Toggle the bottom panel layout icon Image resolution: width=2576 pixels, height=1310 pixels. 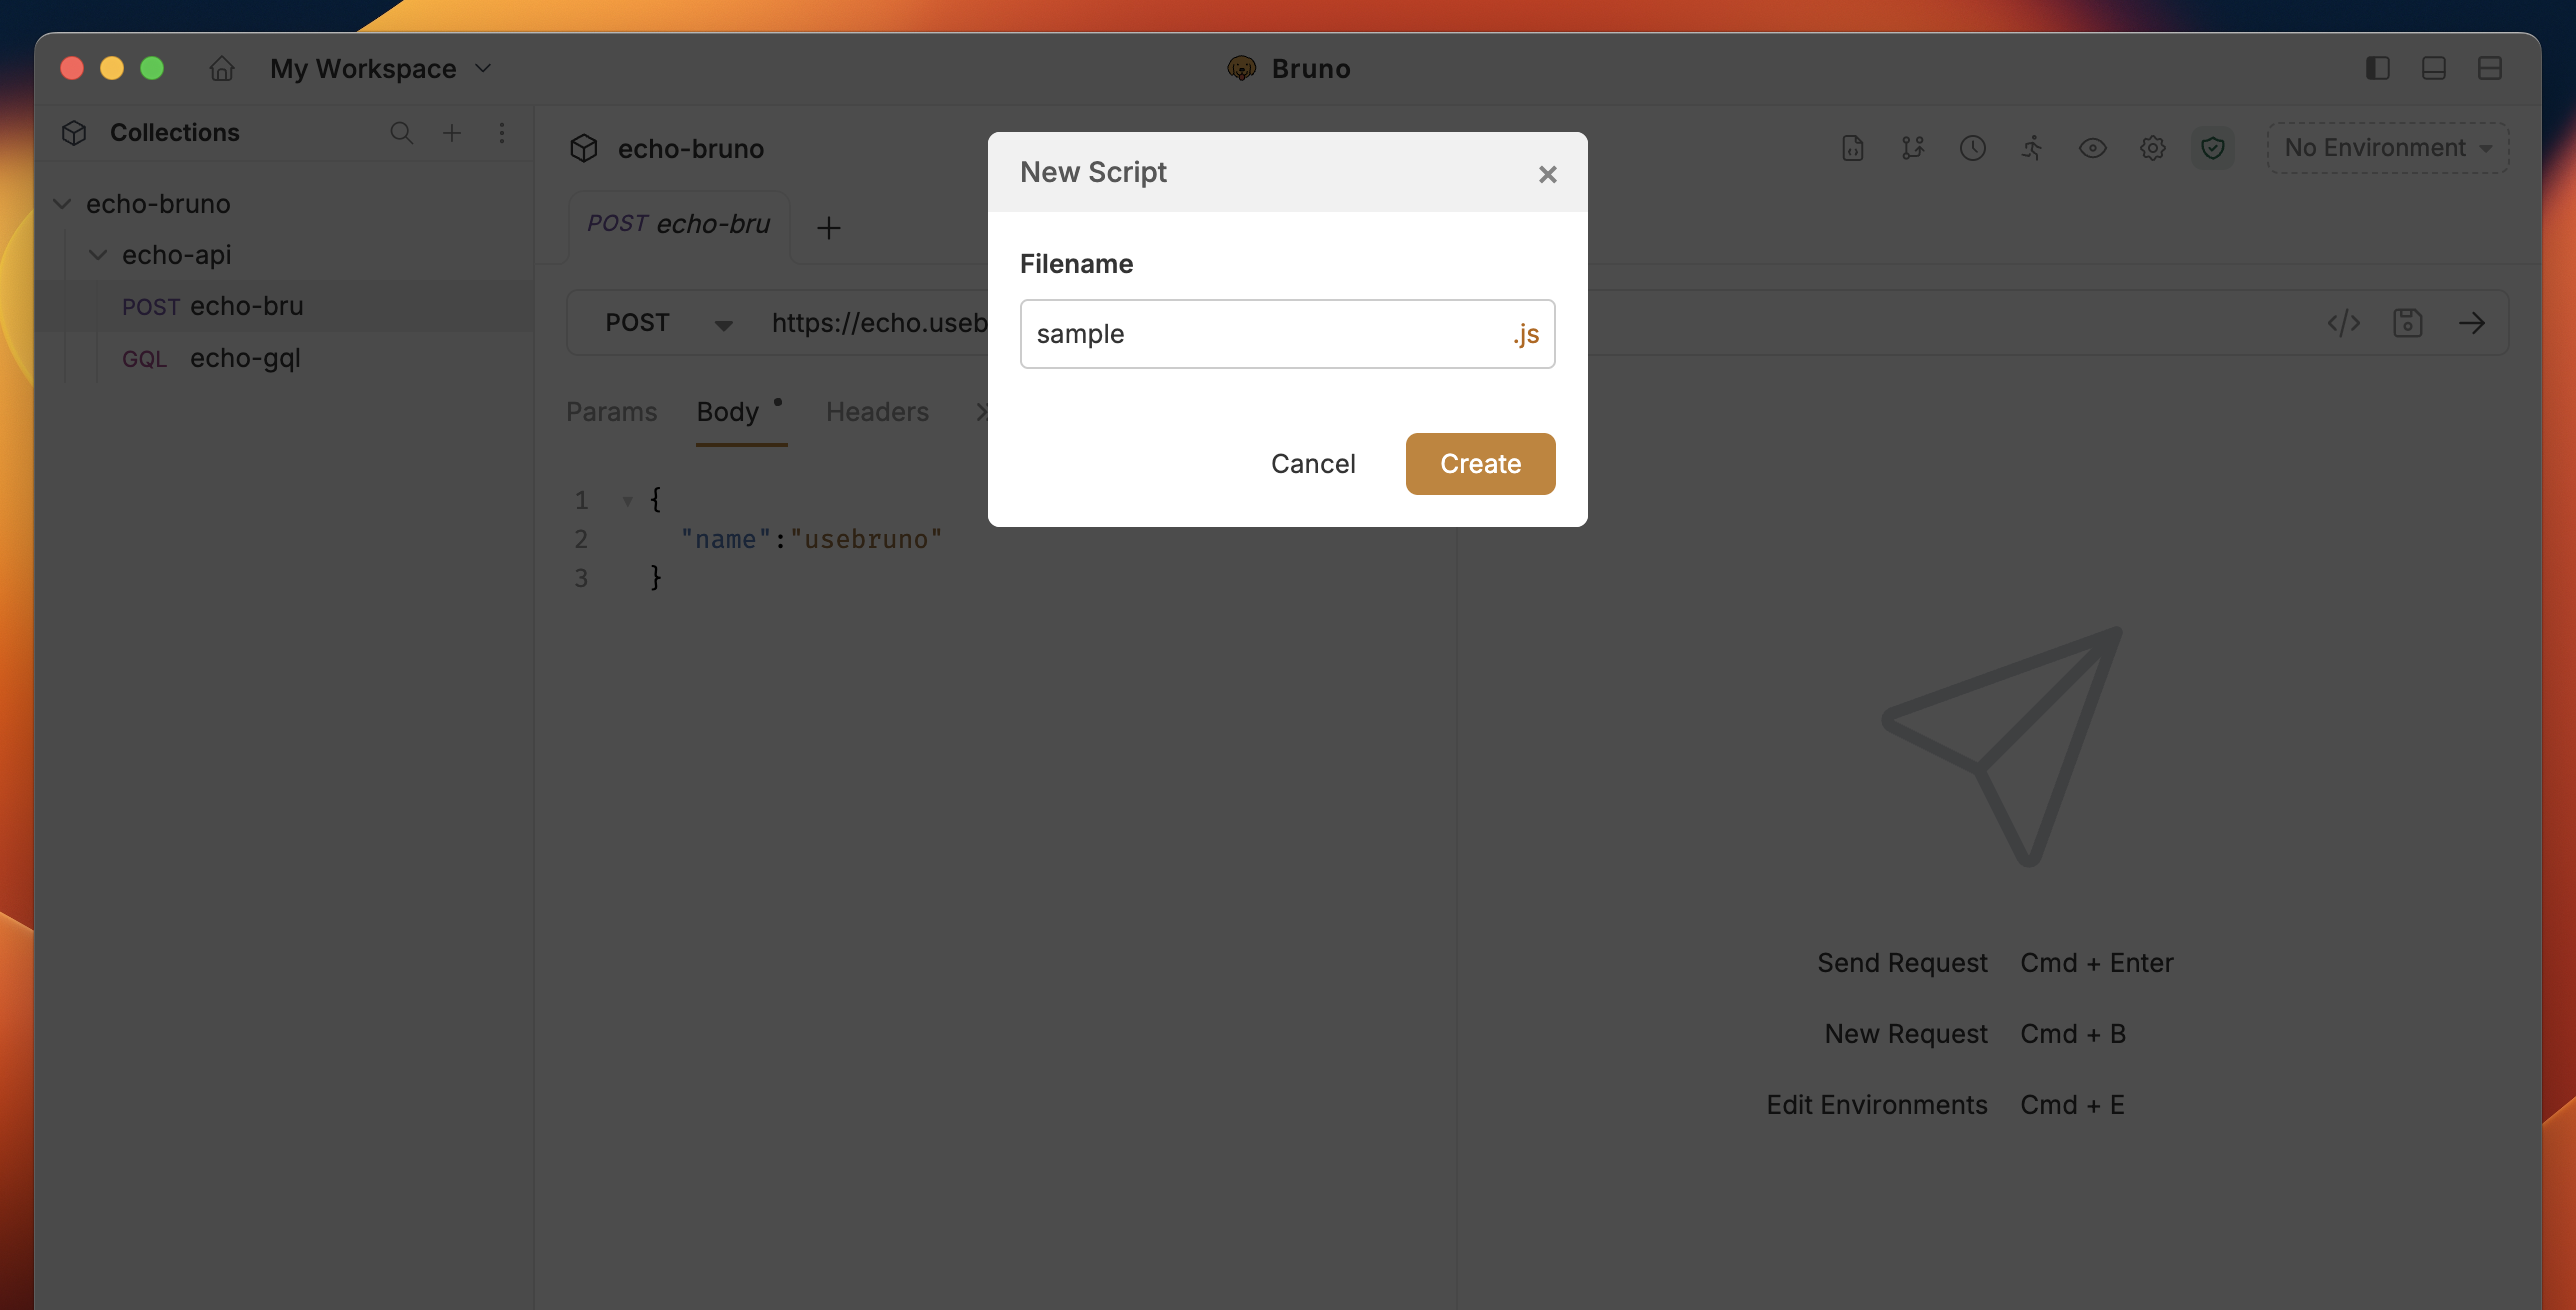pos(2433,68)
